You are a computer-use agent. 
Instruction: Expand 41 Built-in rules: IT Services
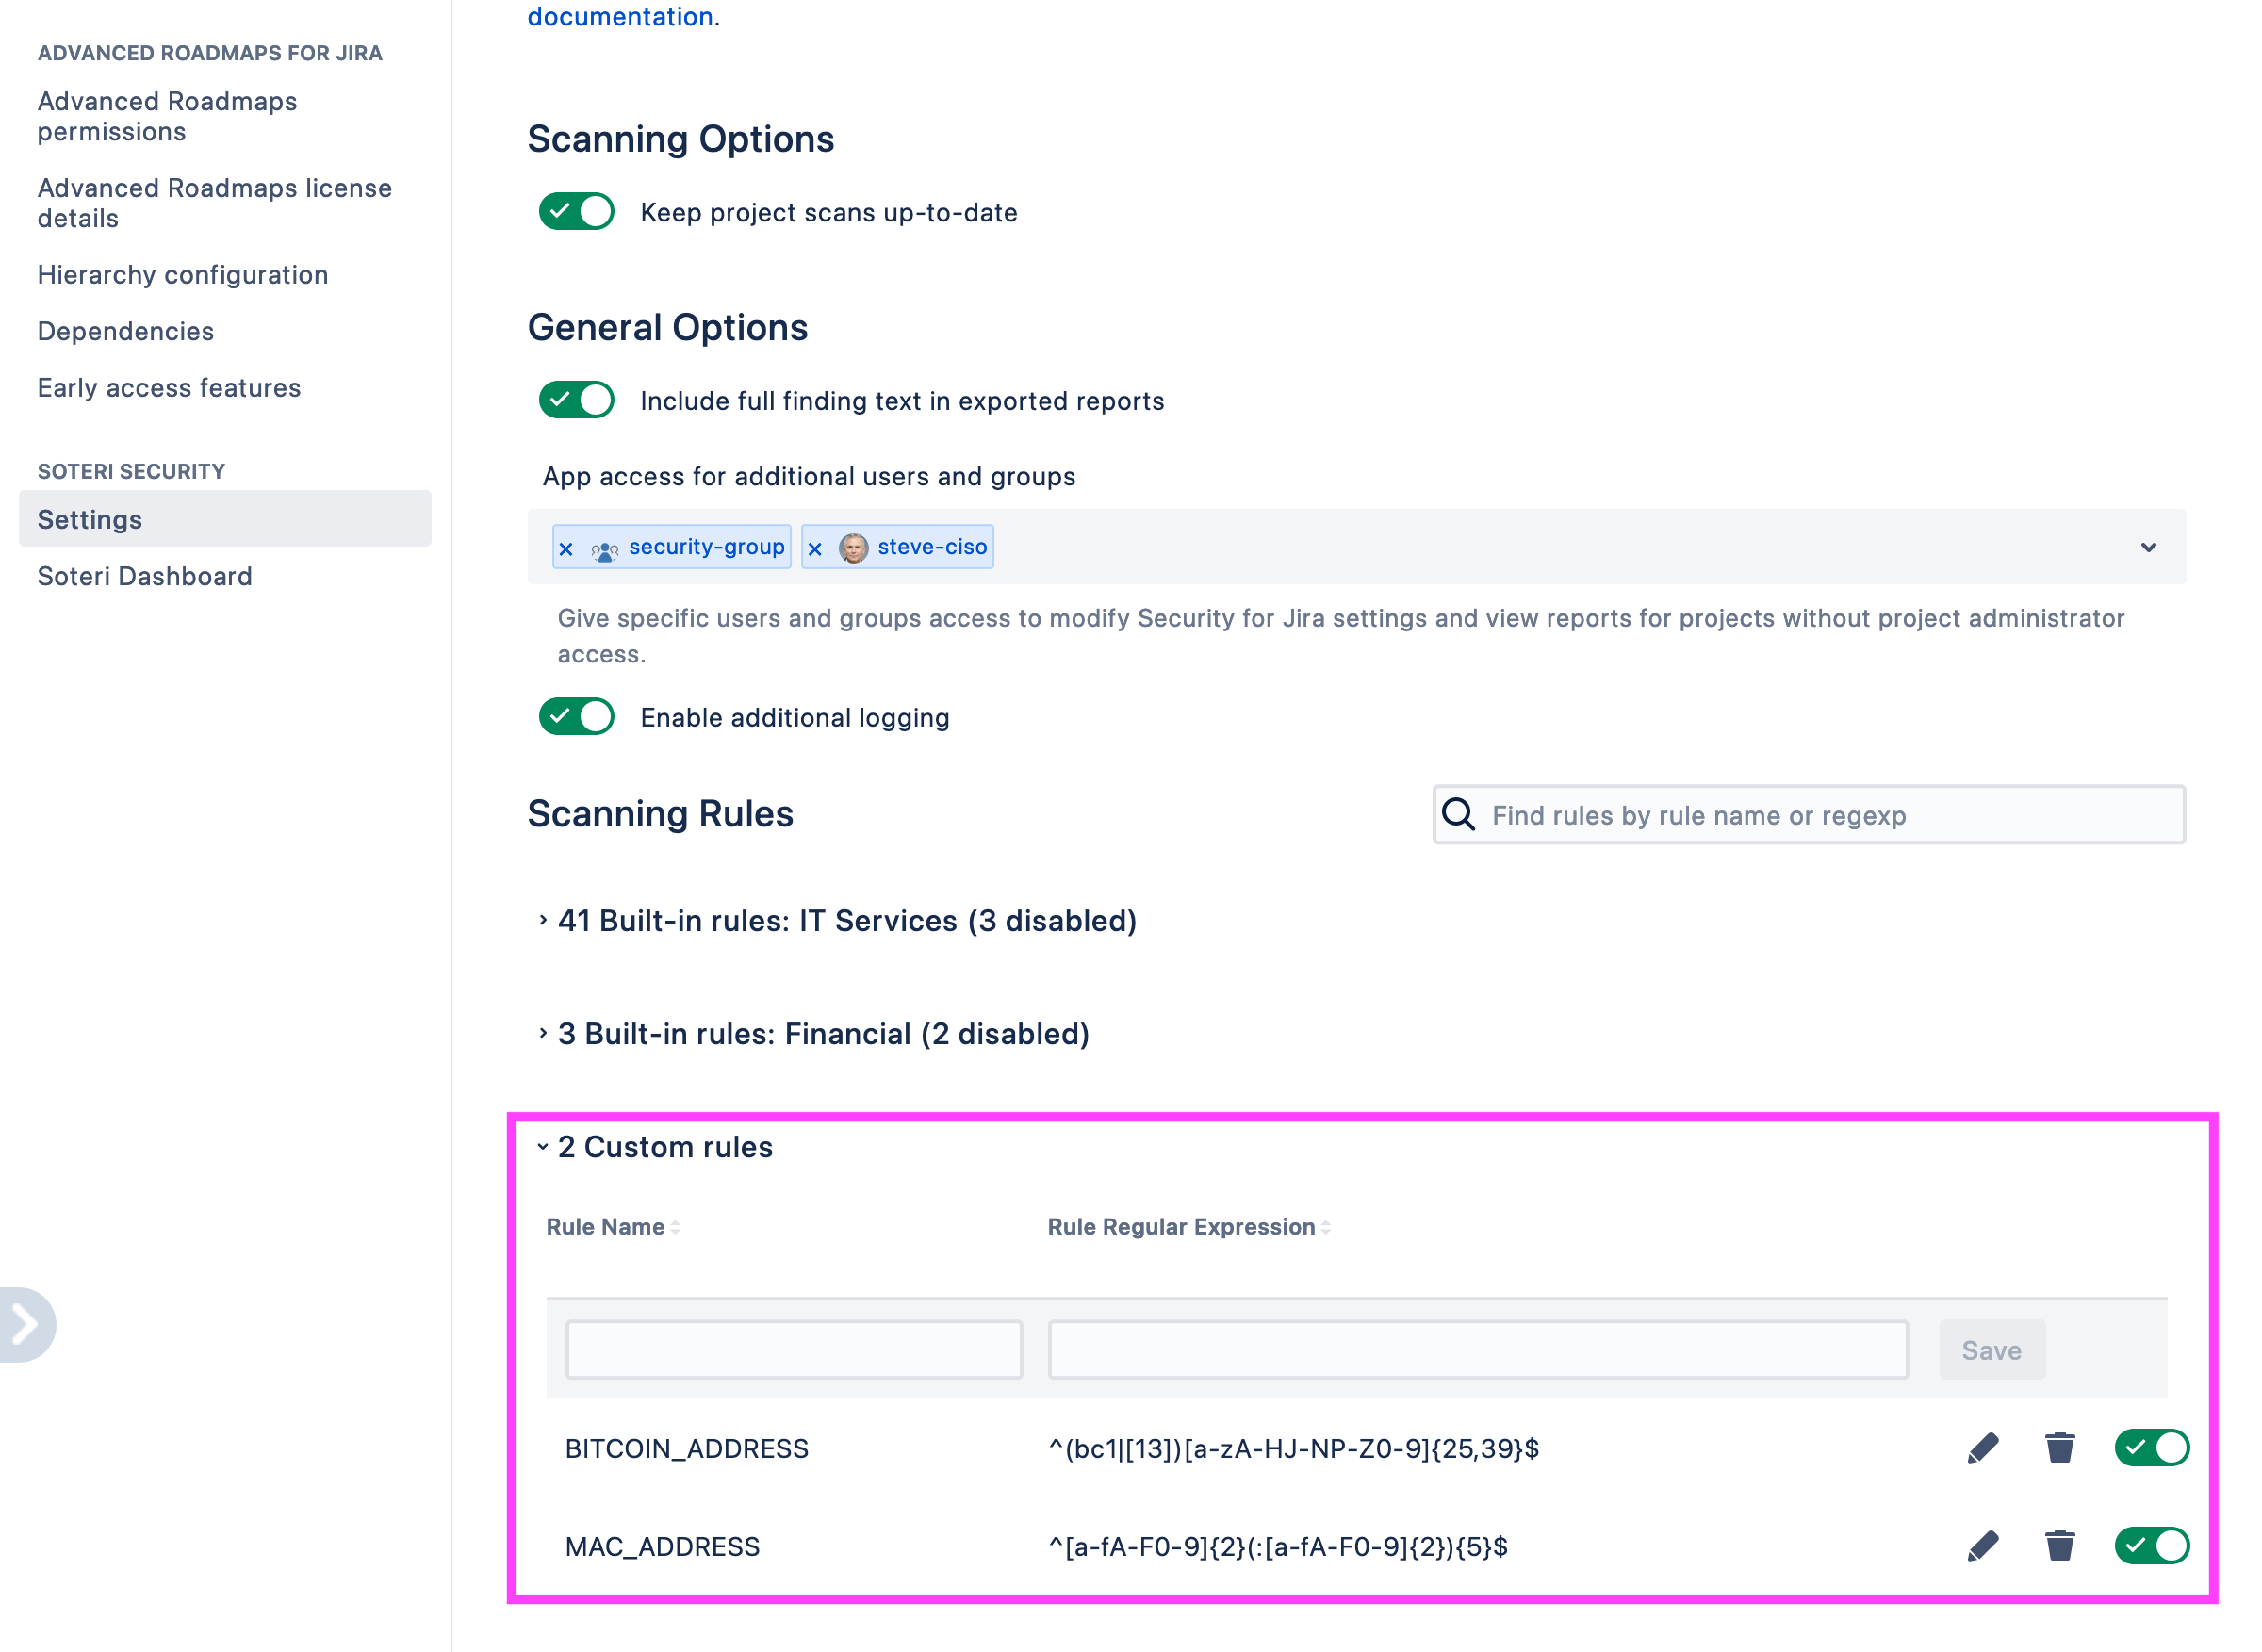tap(846, 920)
